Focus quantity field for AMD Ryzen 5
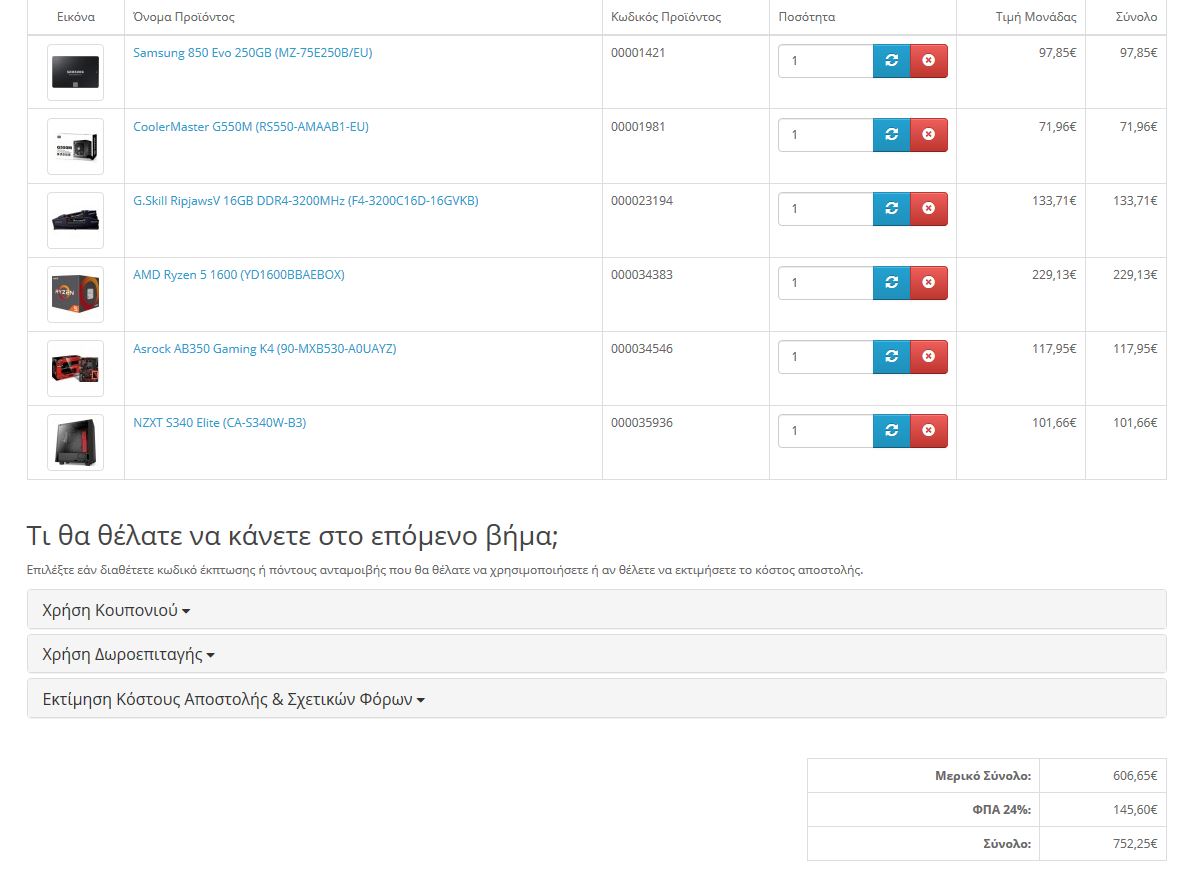 (826, 282)
